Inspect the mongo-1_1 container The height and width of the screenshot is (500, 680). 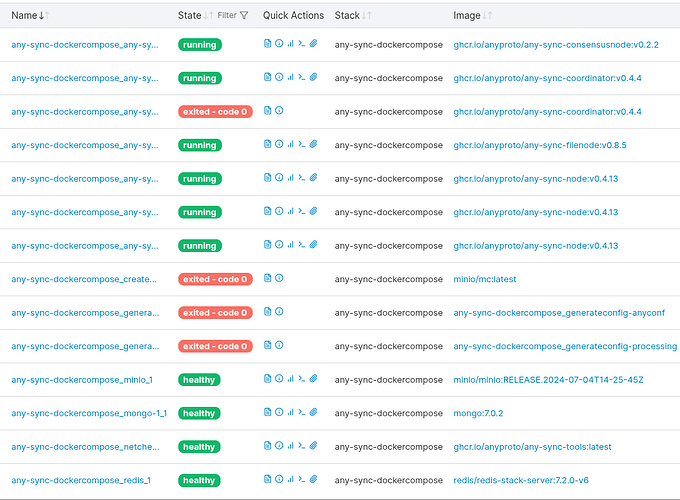point(279,412)
